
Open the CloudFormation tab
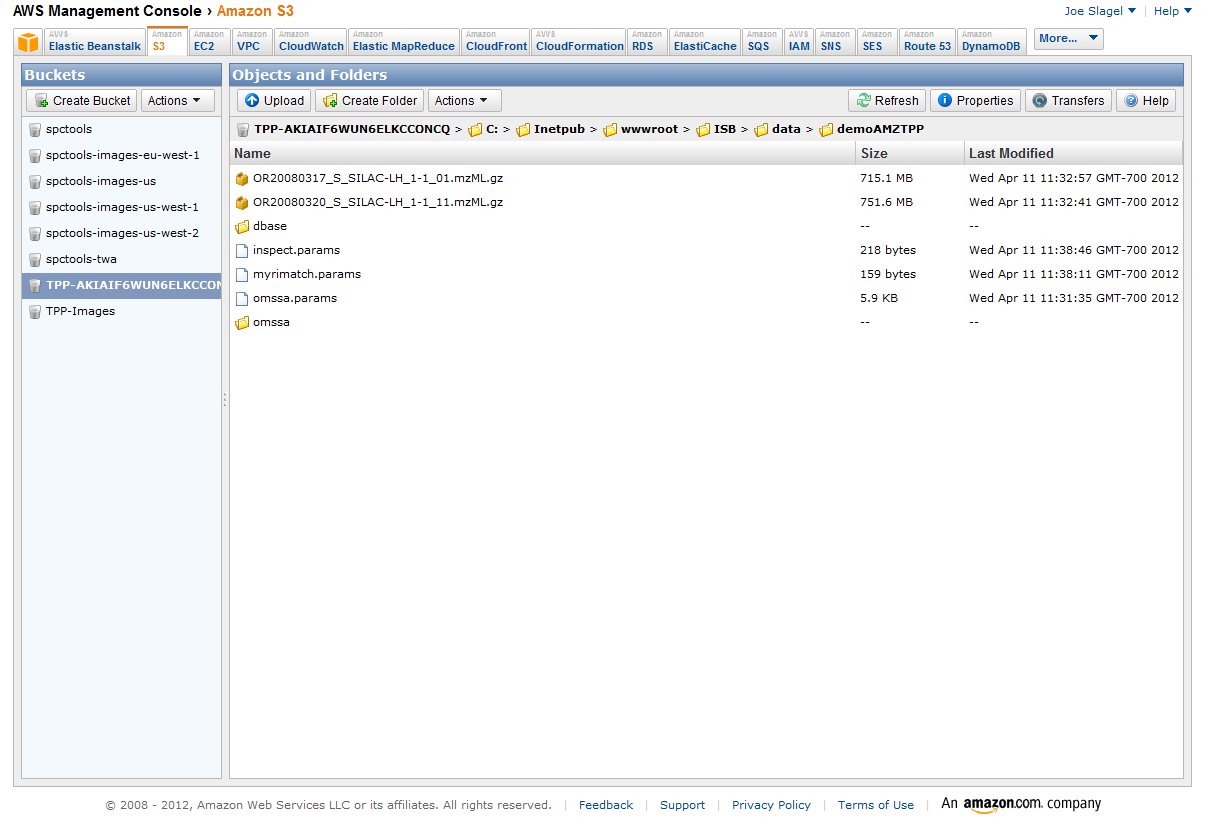pyautogui.click(x=579, y=41)
